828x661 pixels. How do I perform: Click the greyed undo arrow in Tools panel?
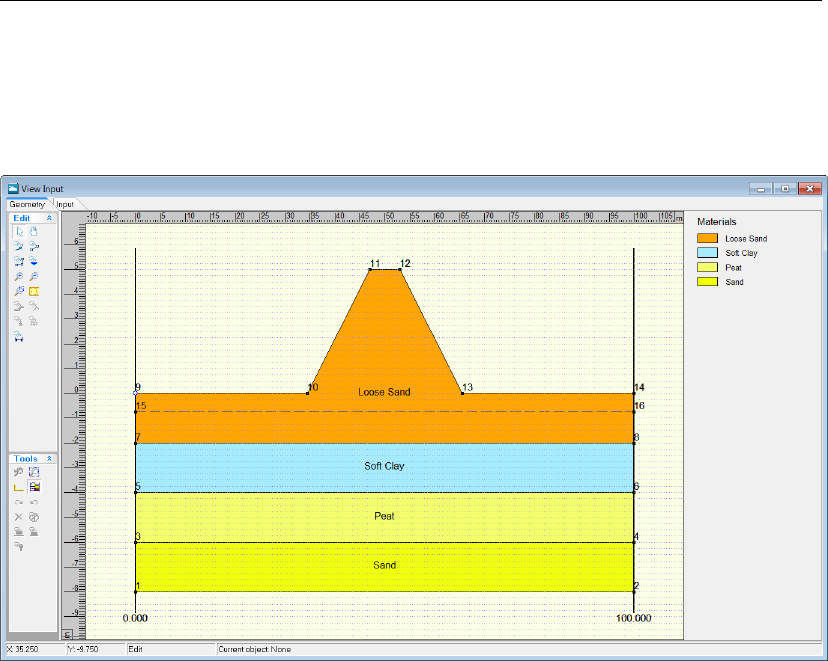(34, 502)
